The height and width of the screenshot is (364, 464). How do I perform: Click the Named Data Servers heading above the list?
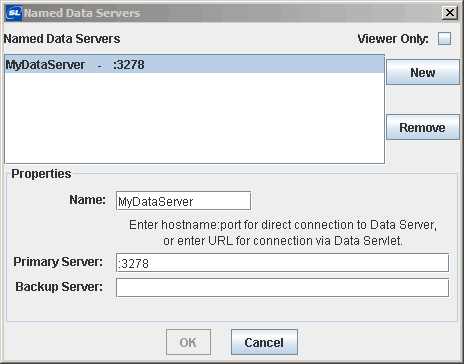[x=62, y=39]
